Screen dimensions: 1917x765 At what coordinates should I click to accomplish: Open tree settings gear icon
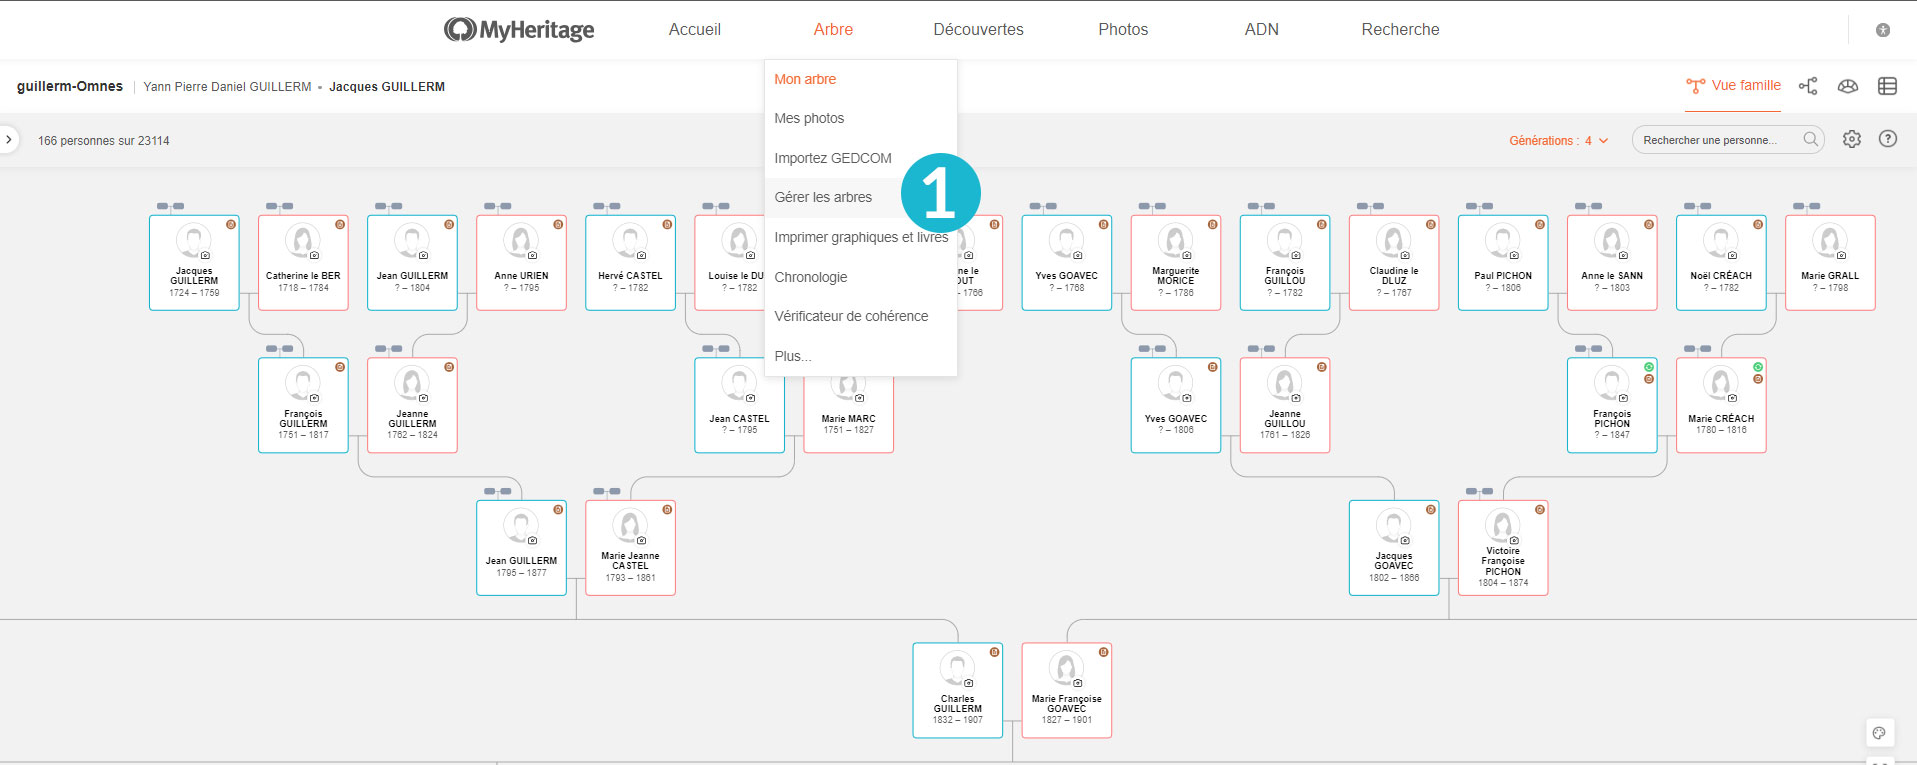(1852, 140)
